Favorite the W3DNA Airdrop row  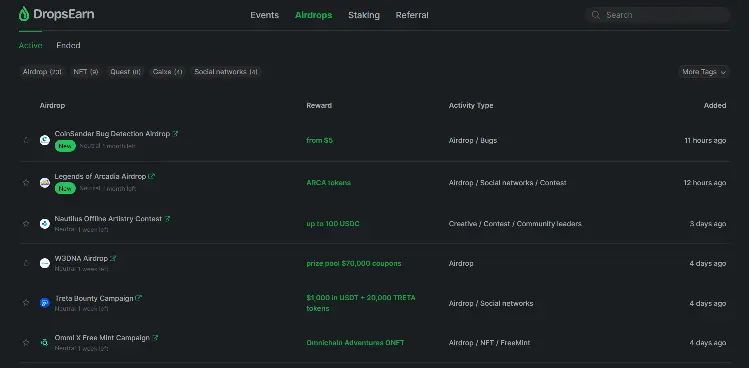coord(26,263)
